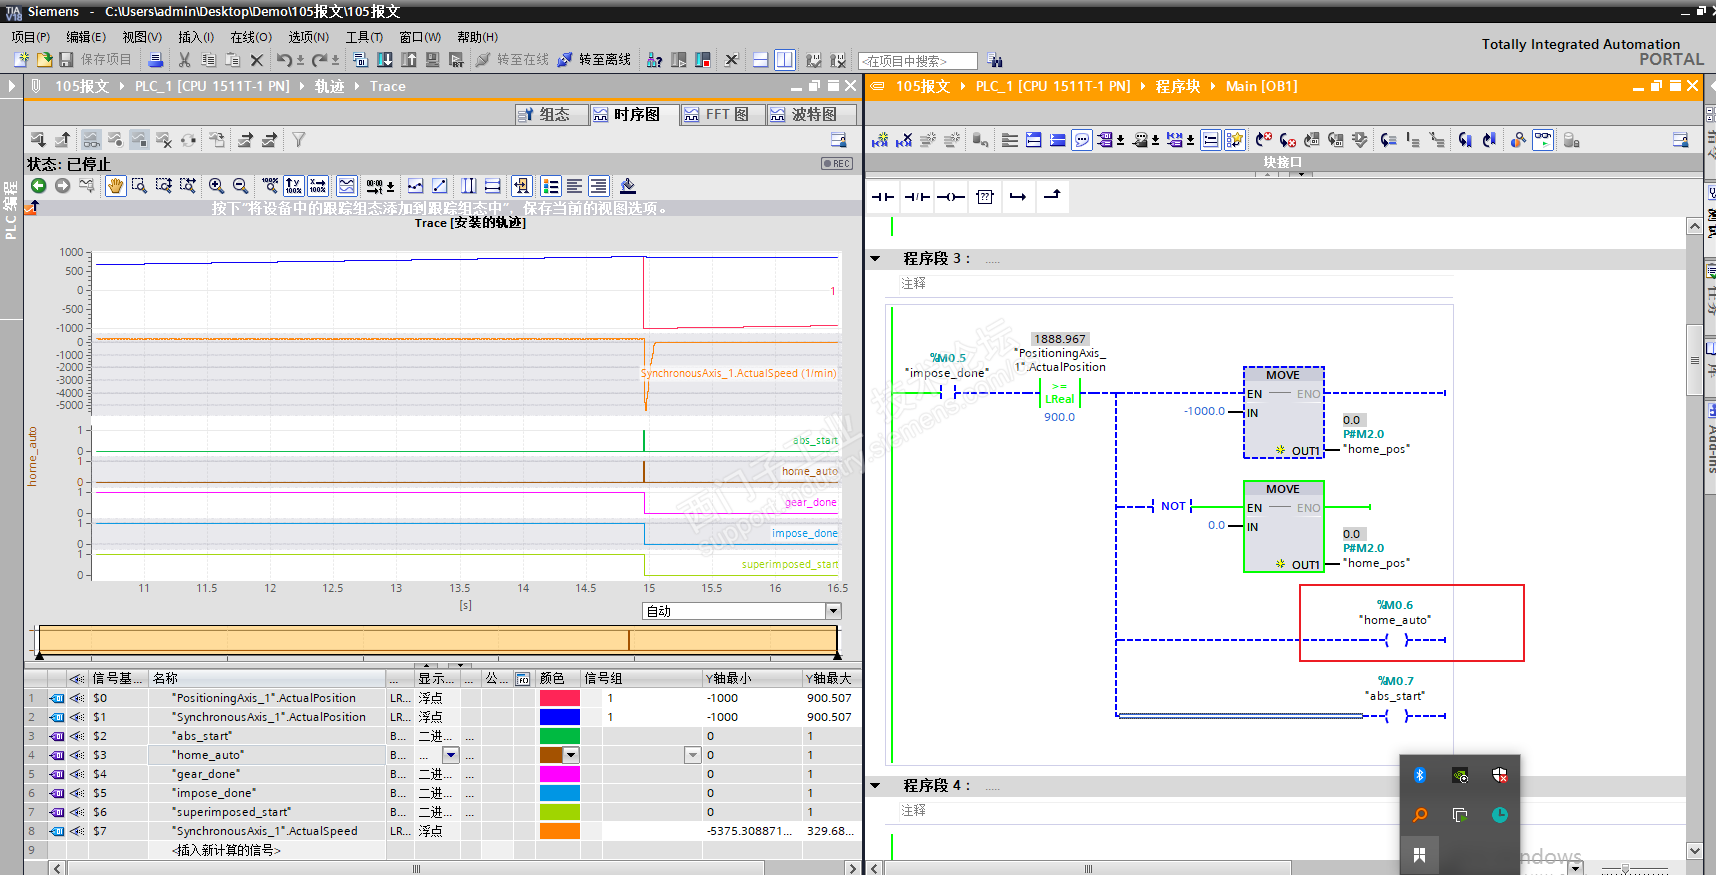Click the trace filter funnel icon
Image resolution: width=1716 pixels, height=875 pixels.
[x=298, y=140]
